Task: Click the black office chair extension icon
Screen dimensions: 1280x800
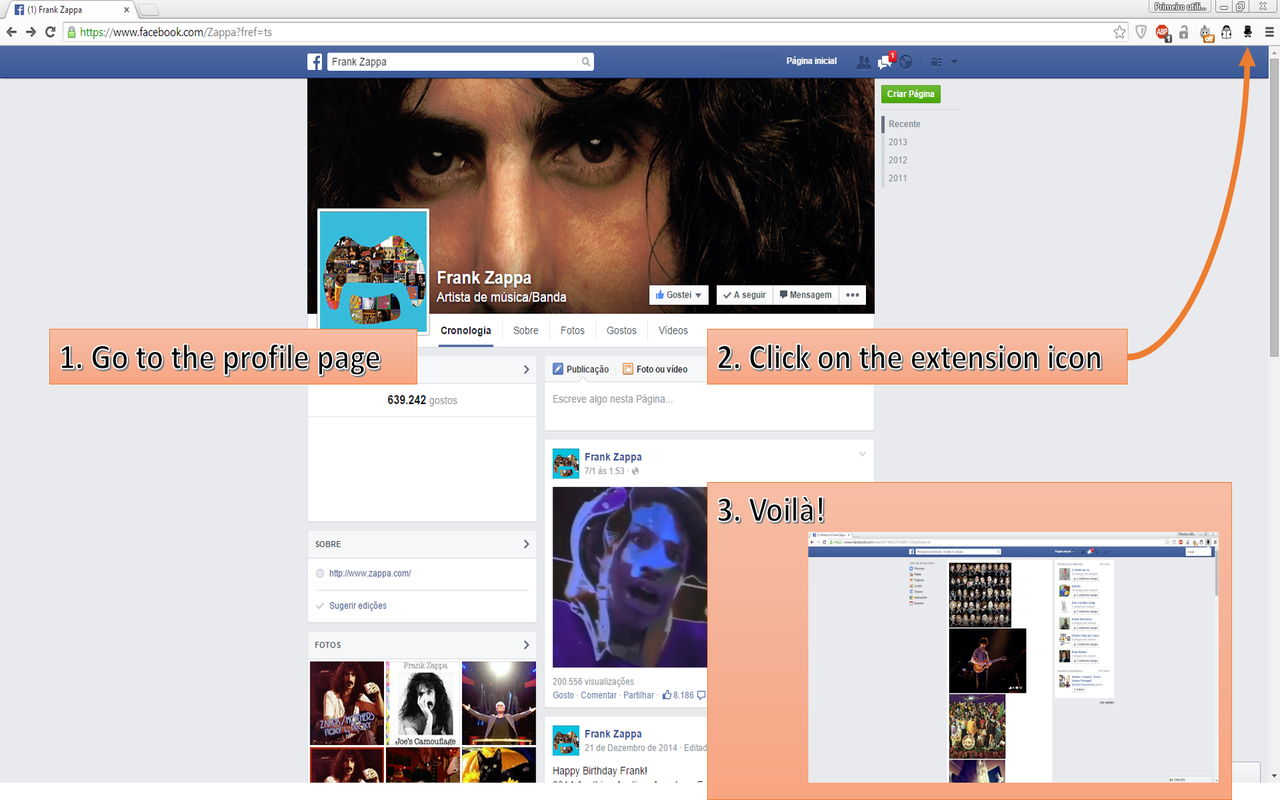Action: pos(1248,32)
